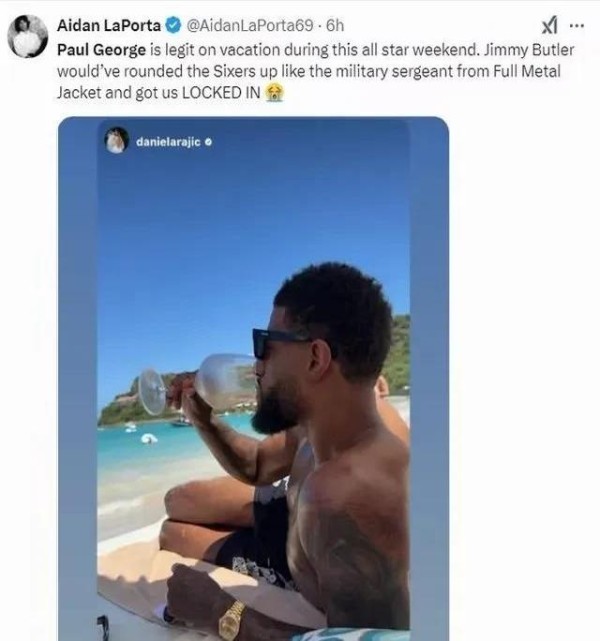Viewport: 600px width, 641px height.
Task: Click the words "Full Metal" in the tweet
Action: click(532, 71)
